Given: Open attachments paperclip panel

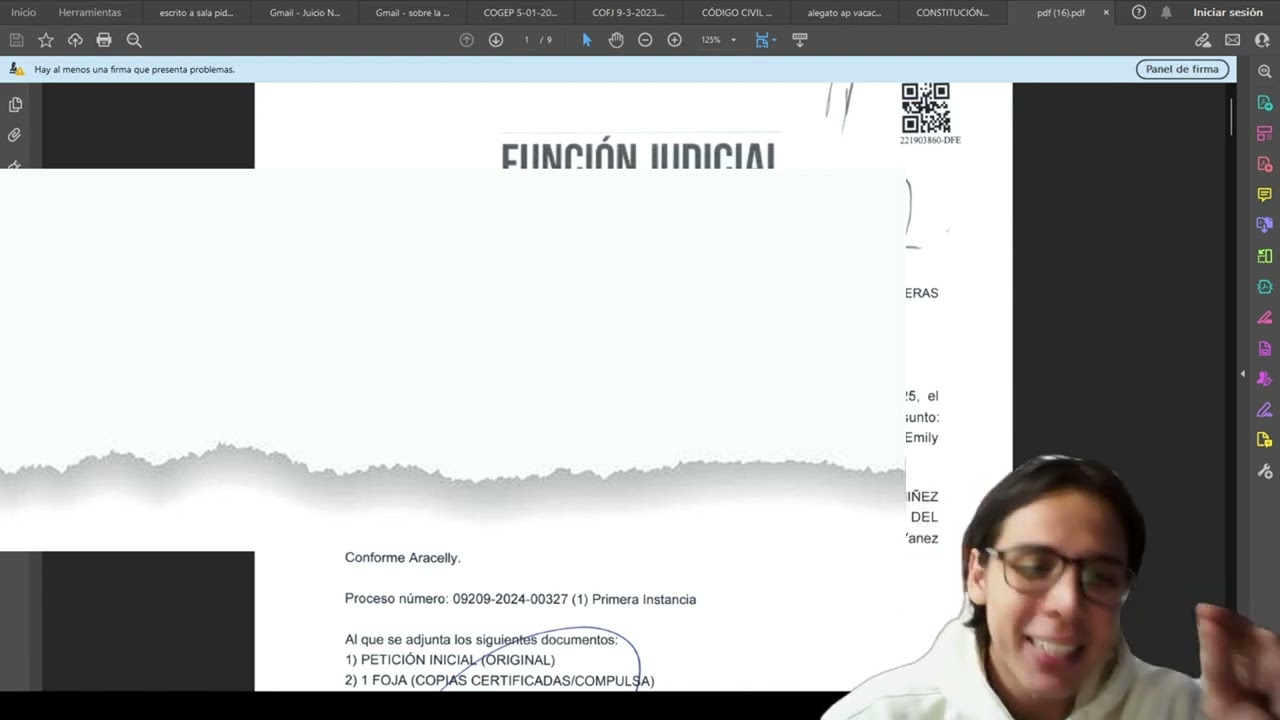Looking at the screenshot, I should [15, 135].
